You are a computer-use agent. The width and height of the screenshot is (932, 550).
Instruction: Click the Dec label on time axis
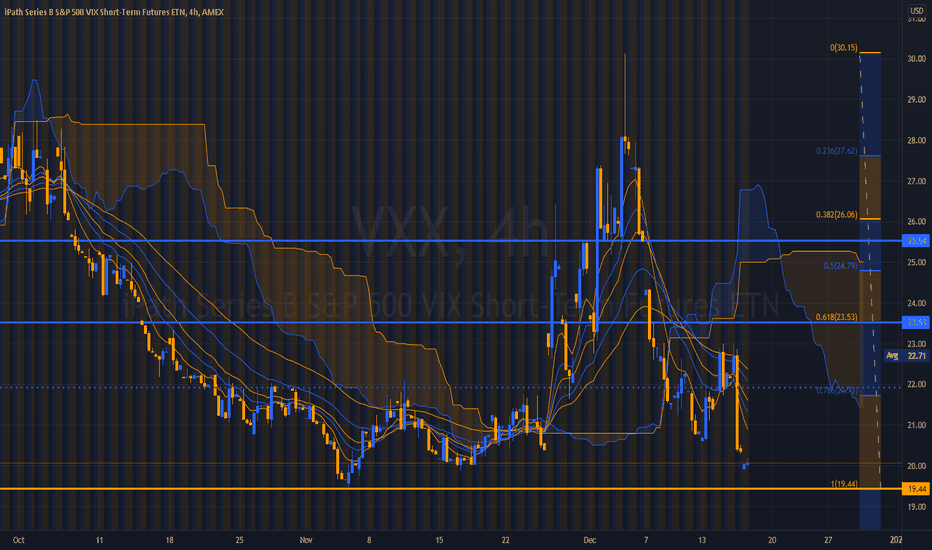pyautogui.click(x=590, y=540)
